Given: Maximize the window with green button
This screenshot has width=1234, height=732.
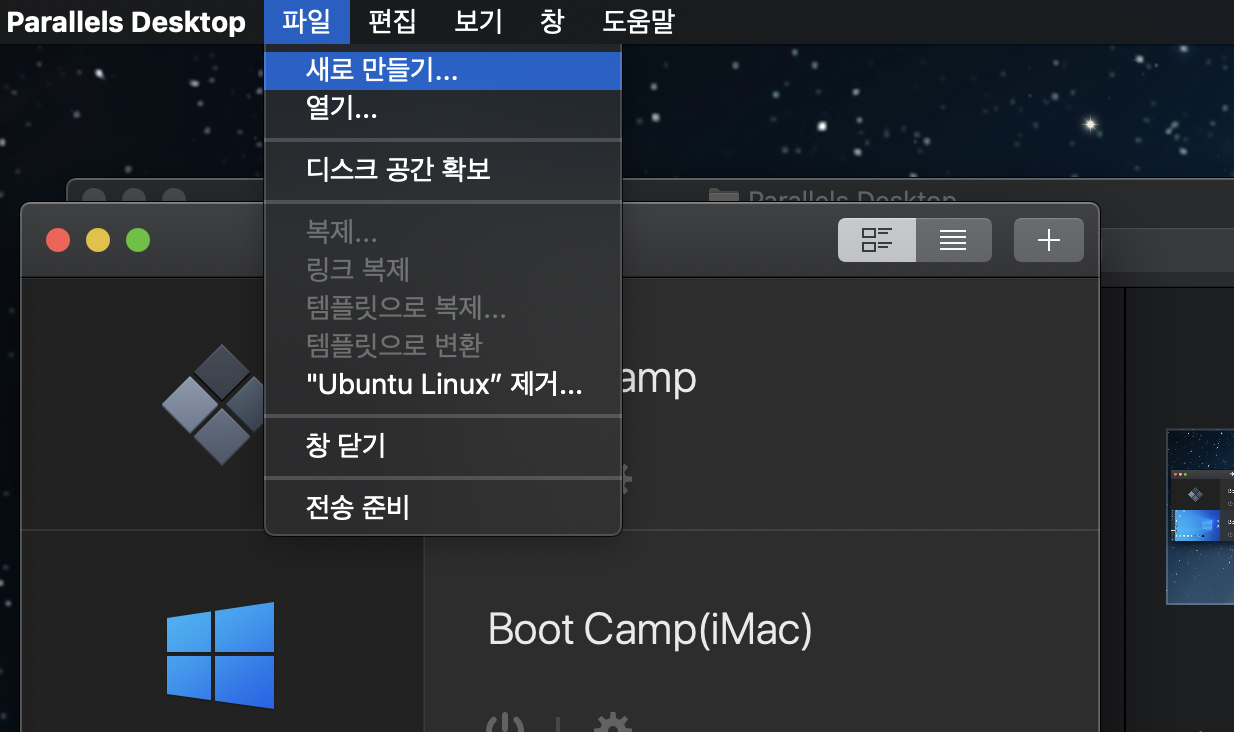Looking at the screenshot, I should click(138, 240).
